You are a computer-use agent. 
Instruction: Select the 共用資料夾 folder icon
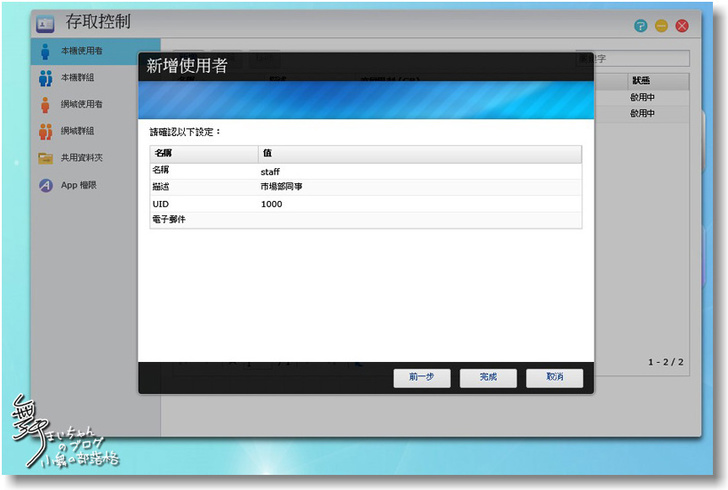tap(46, 158)
